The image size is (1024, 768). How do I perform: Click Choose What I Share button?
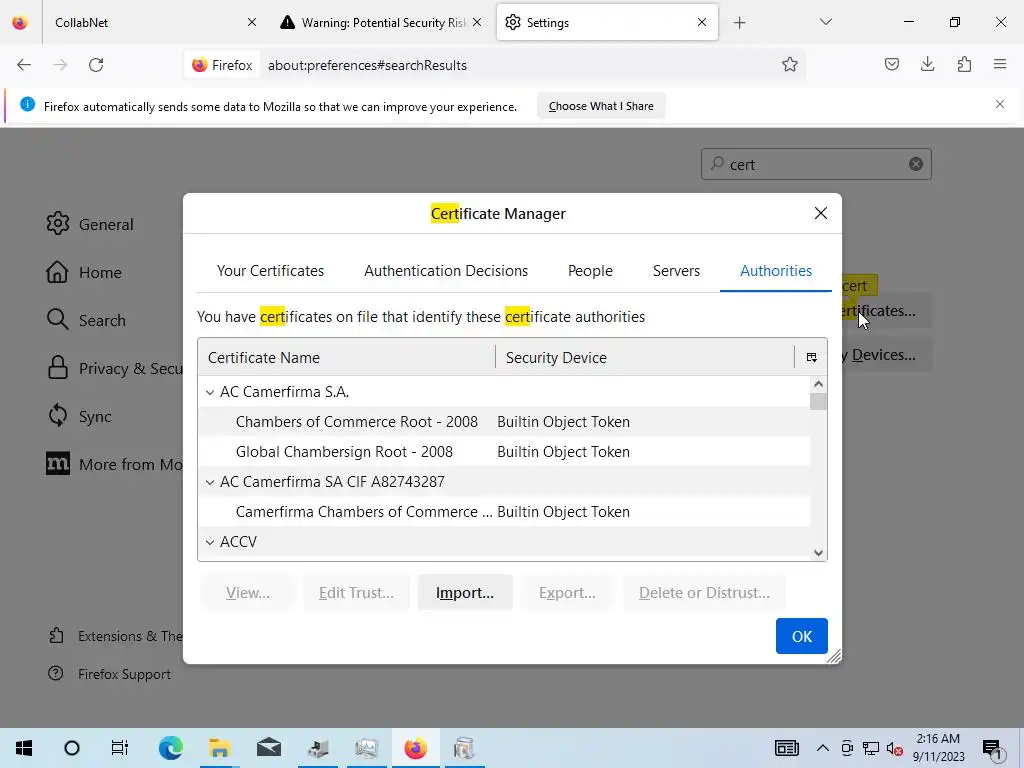coord(601,106)
